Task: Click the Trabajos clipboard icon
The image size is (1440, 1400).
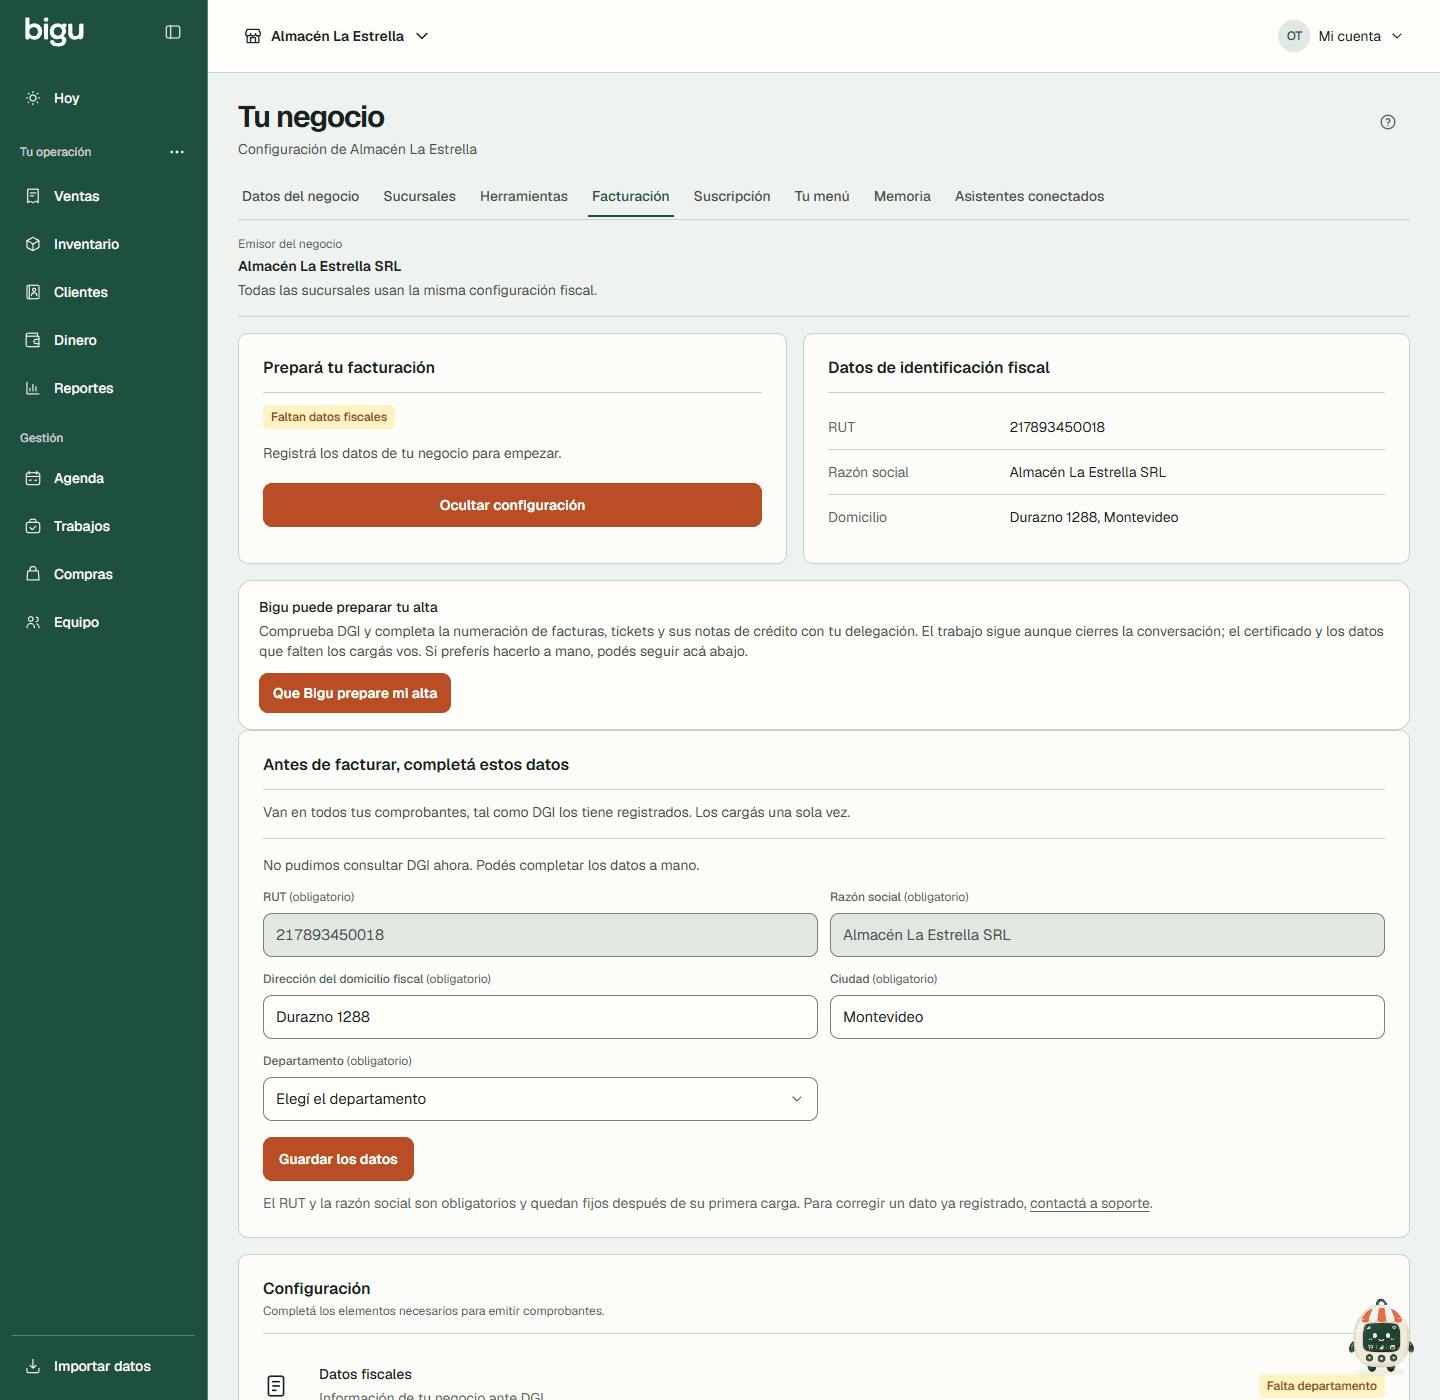Action: tap(33, 526)
